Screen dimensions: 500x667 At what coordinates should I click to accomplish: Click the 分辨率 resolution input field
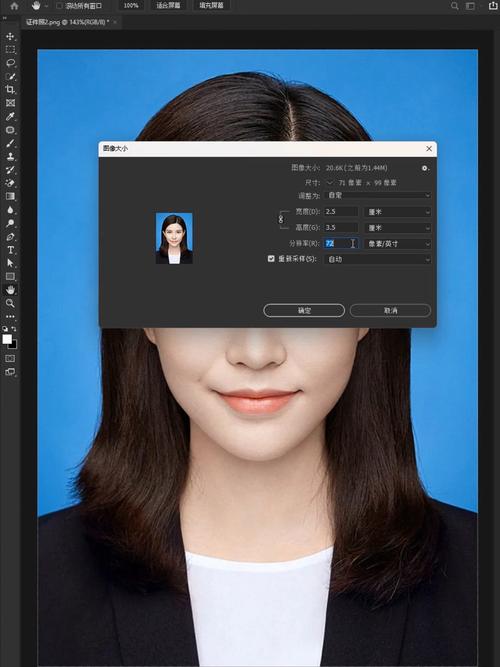pos(341,244)
